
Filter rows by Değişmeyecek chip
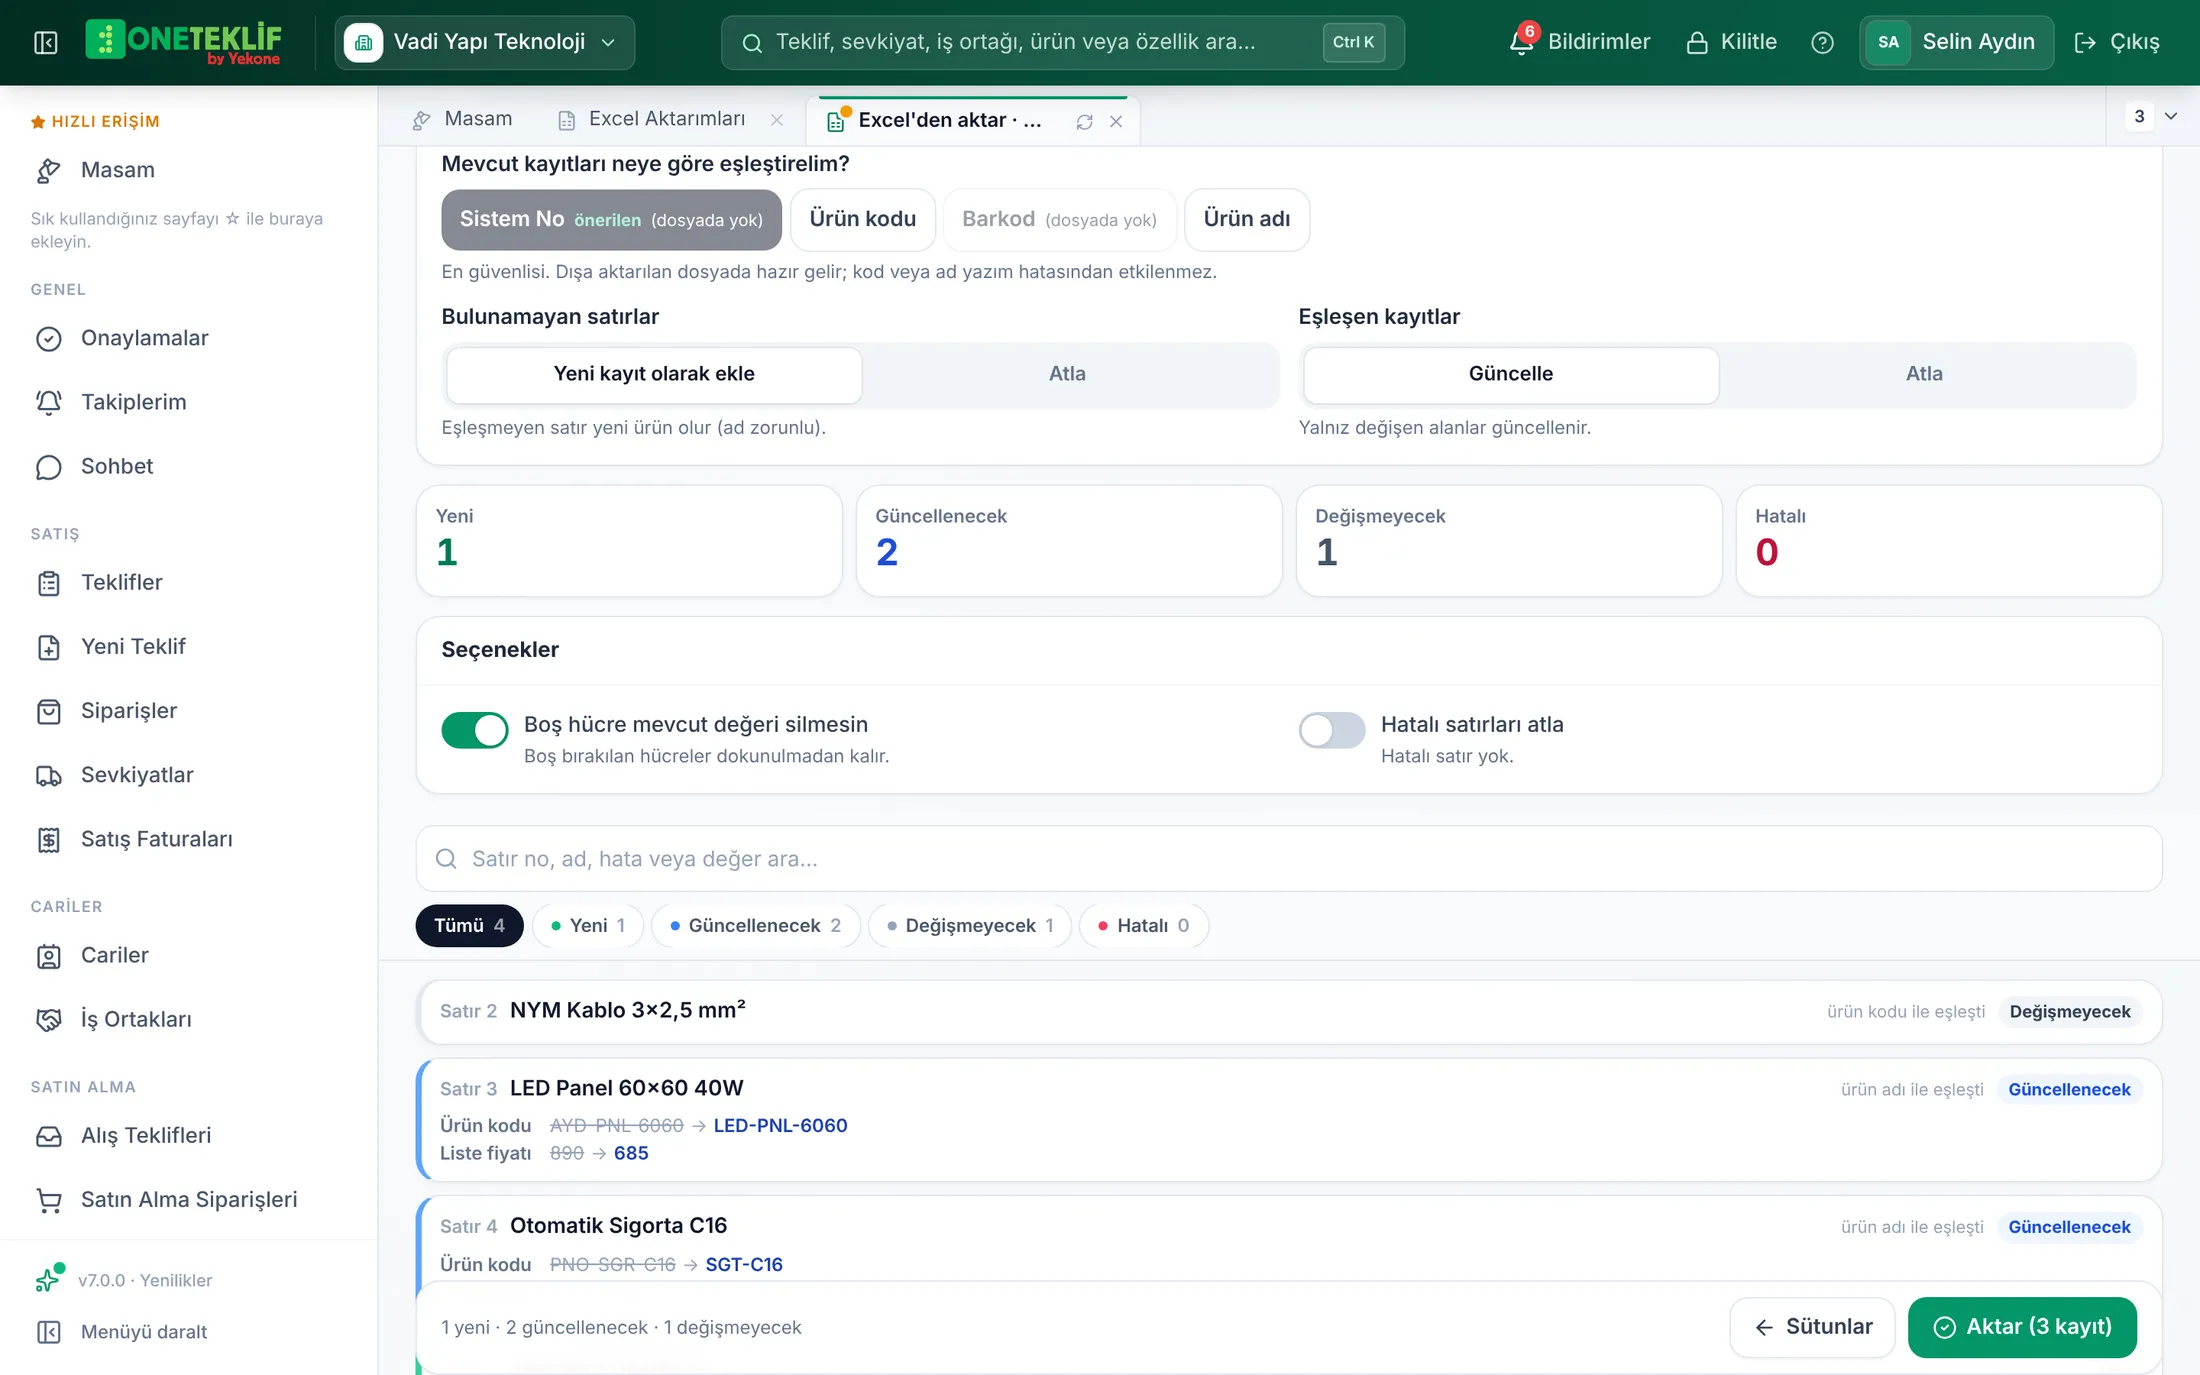[x=970, y=926]
